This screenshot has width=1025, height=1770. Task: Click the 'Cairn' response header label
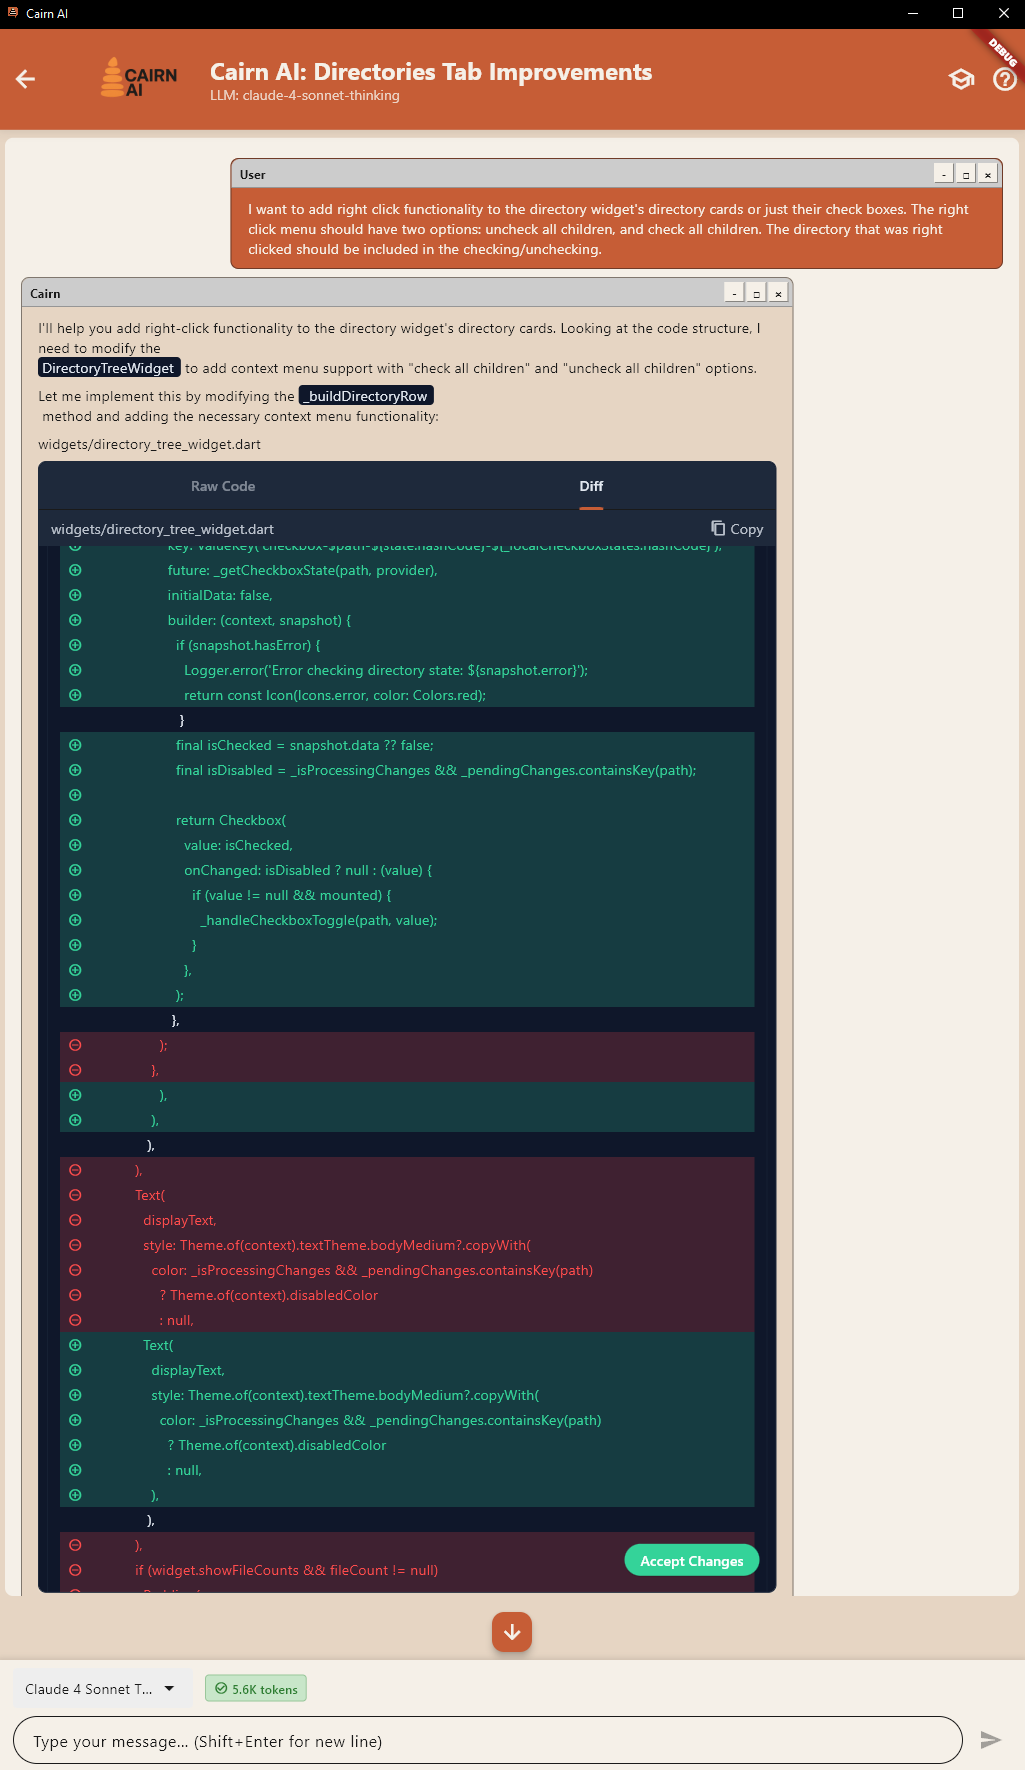pos(45,293)
